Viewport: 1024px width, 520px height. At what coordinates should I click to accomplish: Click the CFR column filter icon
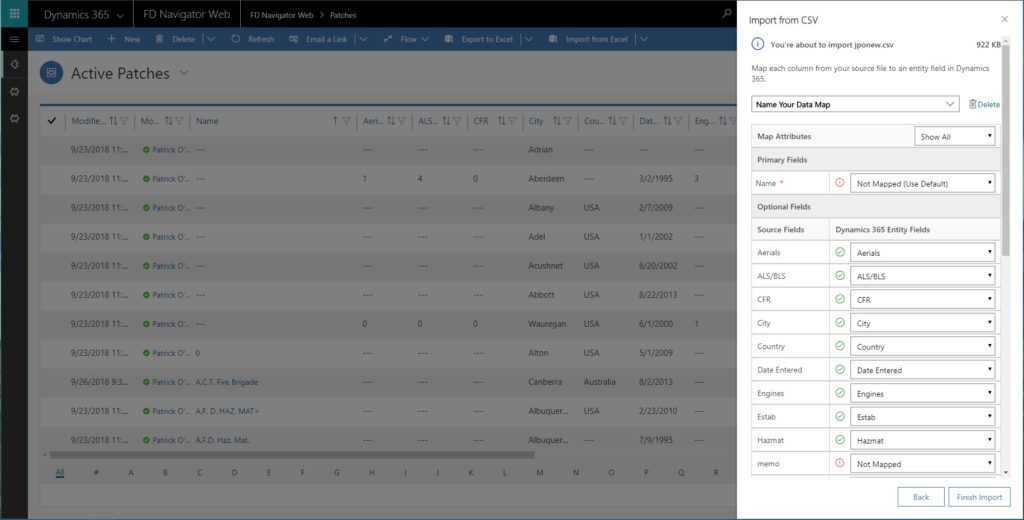tap(512, 121)
